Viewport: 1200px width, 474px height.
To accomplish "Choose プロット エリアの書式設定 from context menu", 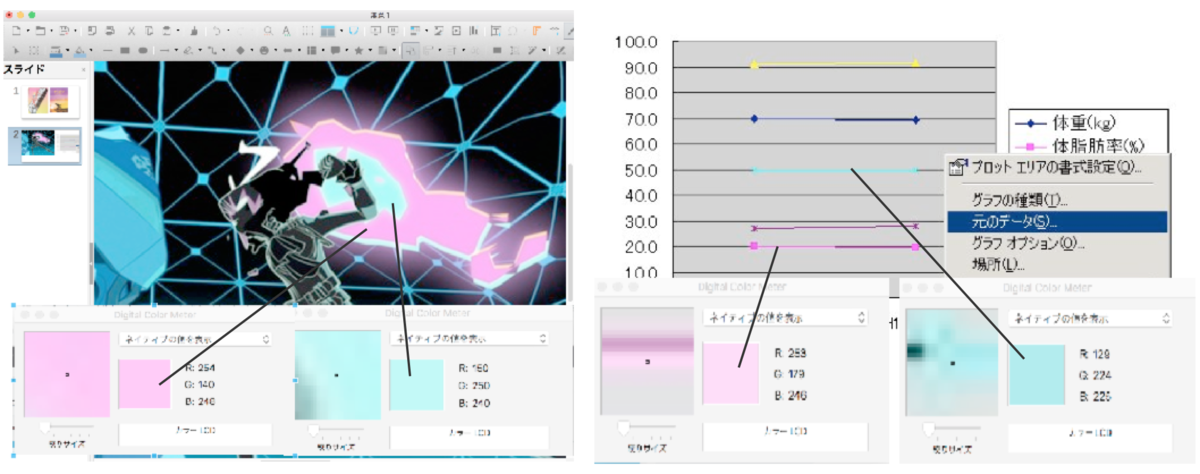I will (1057, 166).
